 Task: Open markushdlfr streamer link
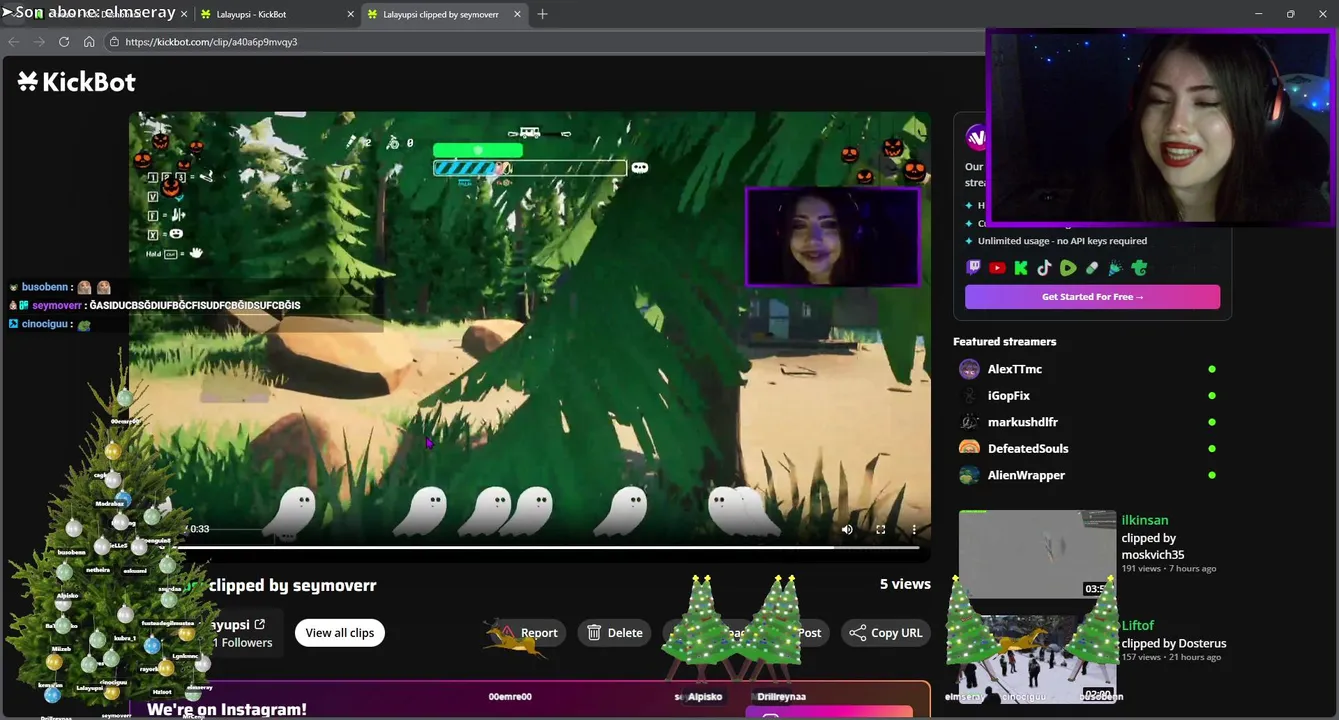1023,422
